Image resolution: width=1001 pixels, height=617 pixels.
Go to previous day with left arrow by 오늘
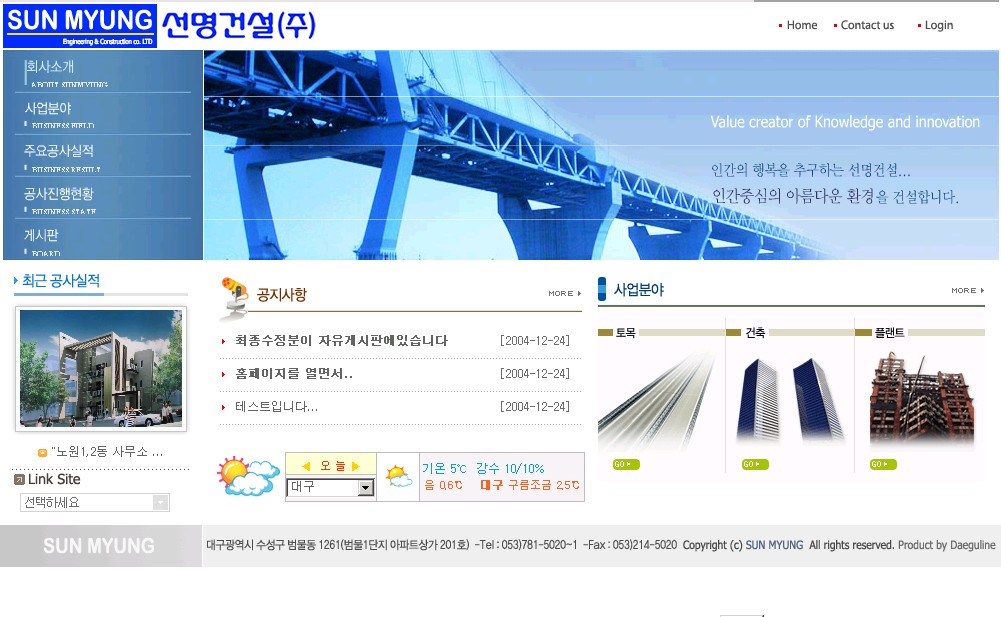(306, 466)
